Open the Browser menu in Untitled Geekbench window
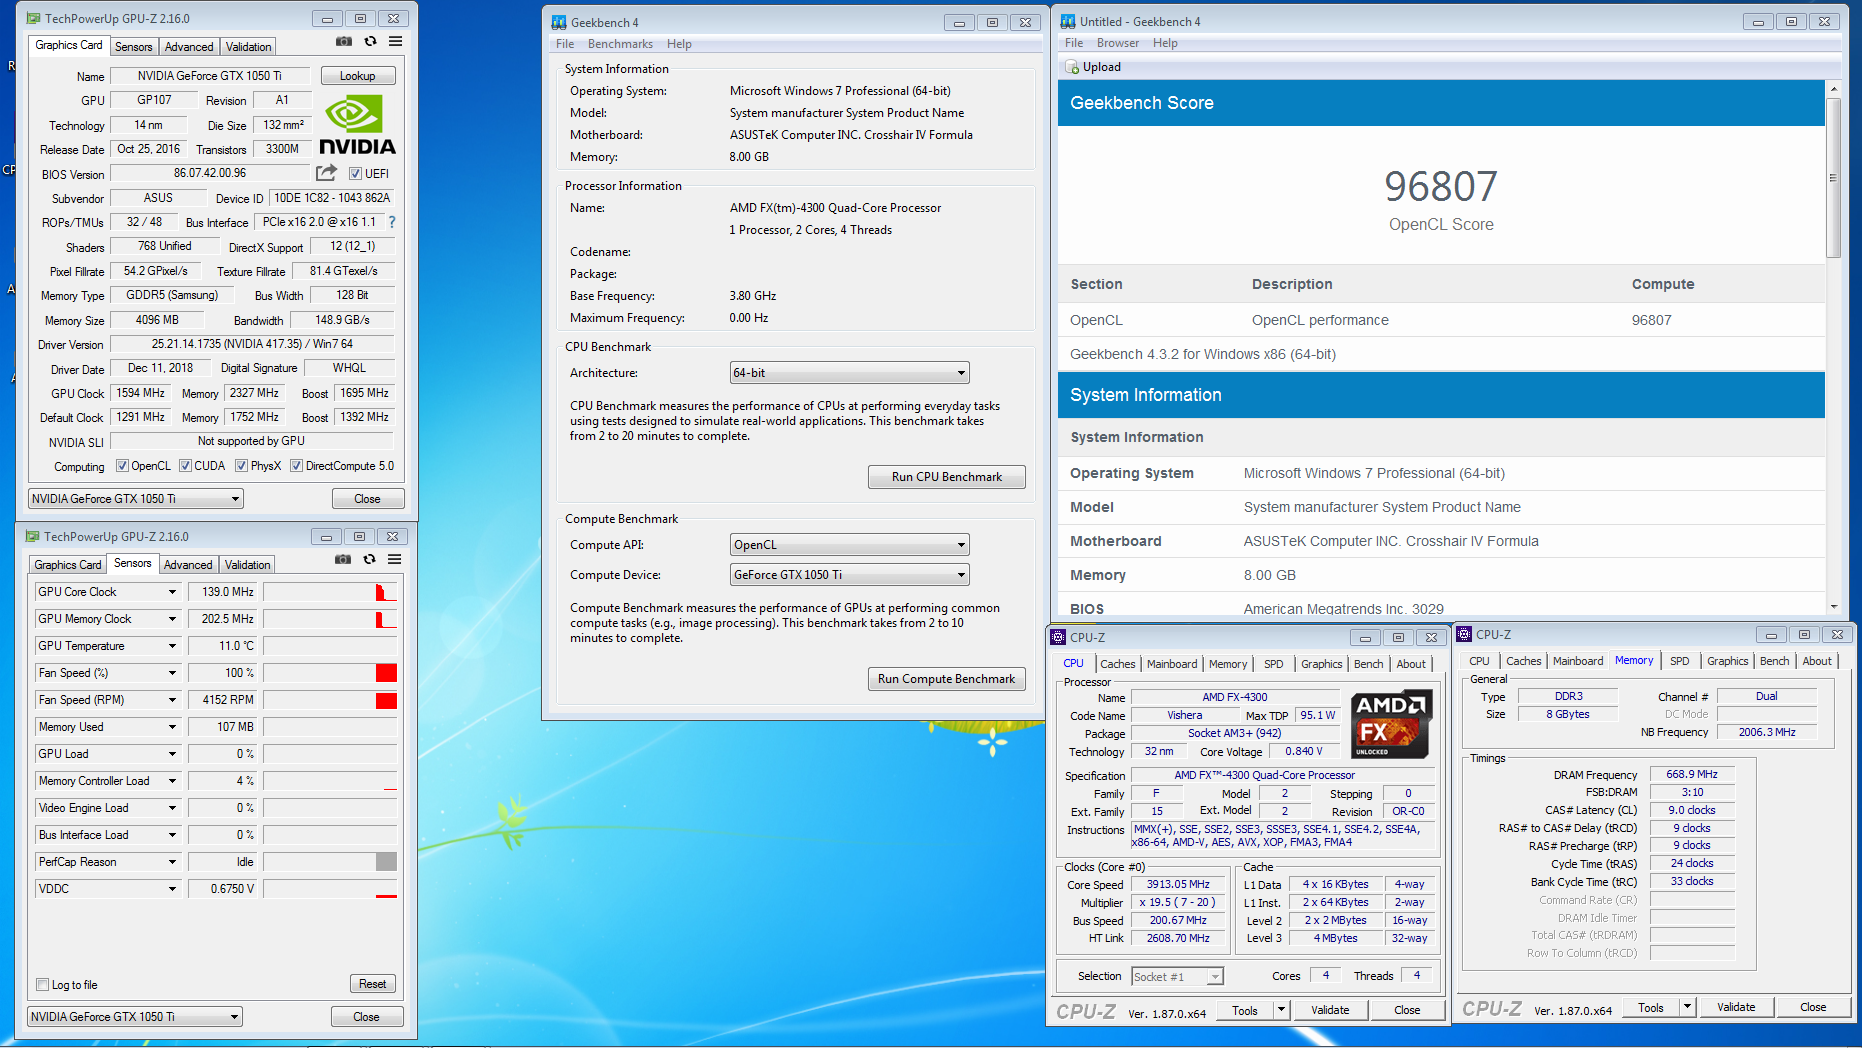The image size is (1862, 1048). (1118, 43)
